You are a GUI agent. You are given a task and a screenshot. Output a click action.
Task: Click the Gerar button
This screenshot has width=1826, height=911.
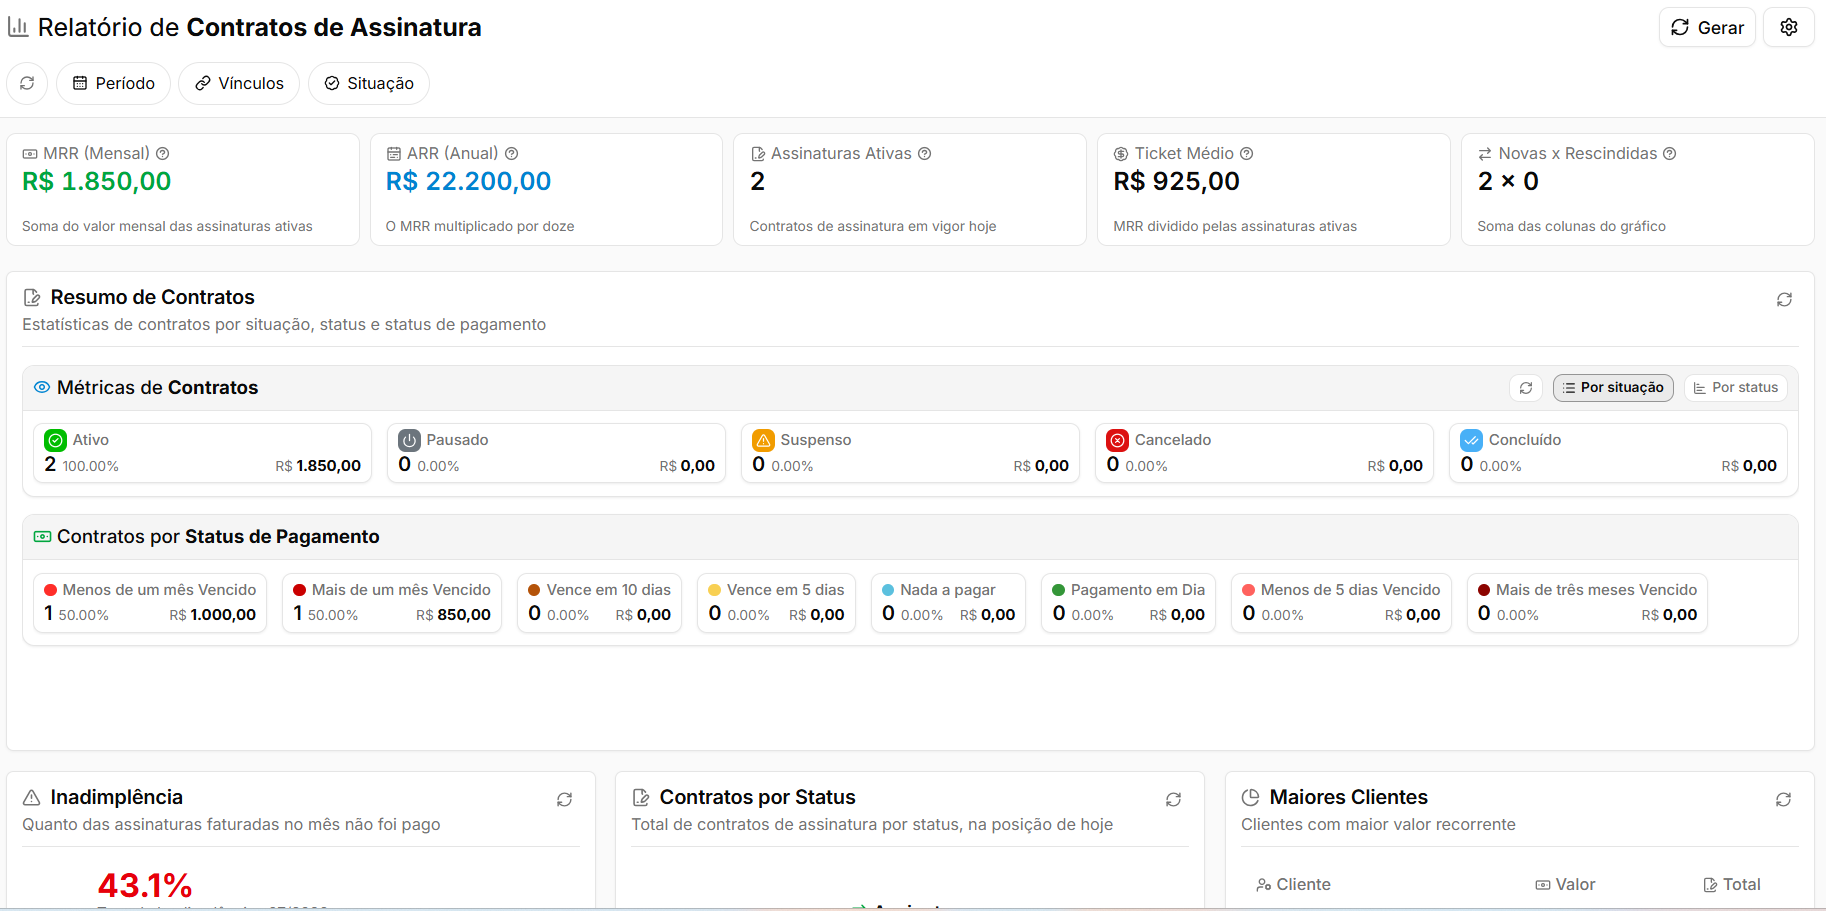(1707, 27)
